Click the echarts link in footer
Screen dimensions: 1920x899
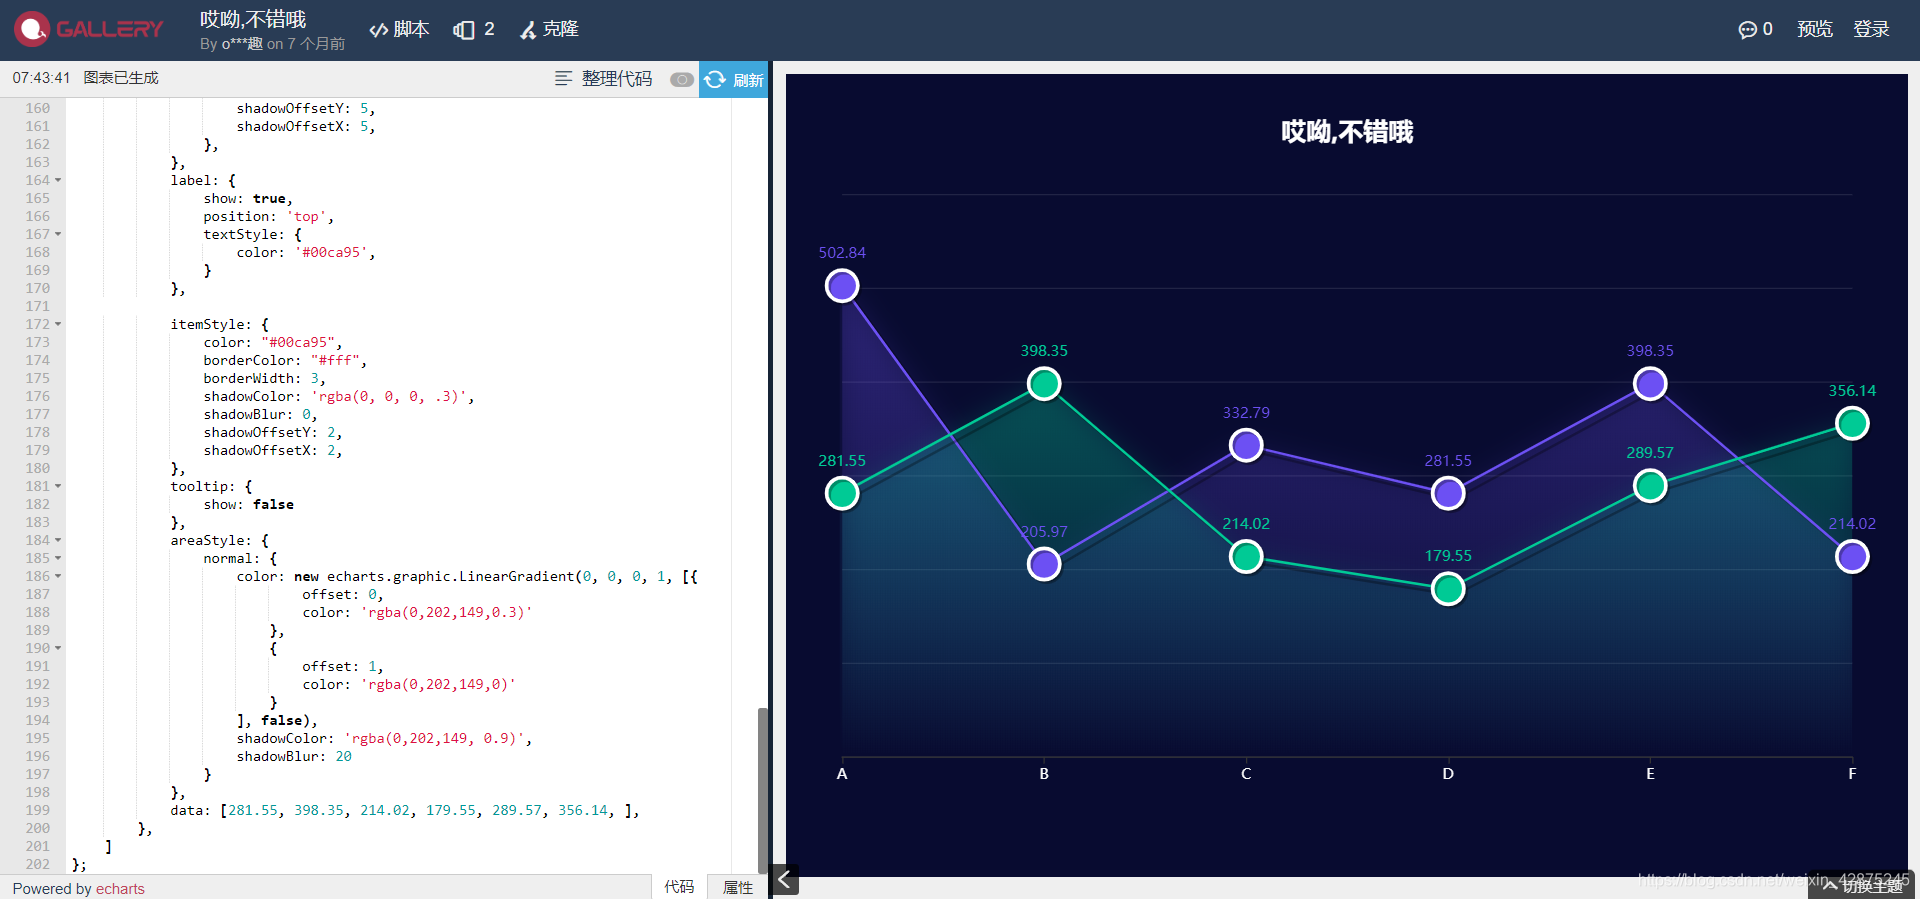pos(120,889)
